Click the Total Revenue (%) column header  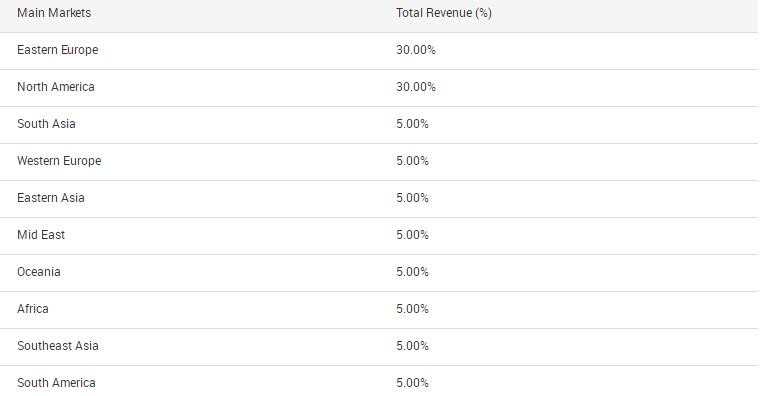pyautogui.click(x=444, y=13)
